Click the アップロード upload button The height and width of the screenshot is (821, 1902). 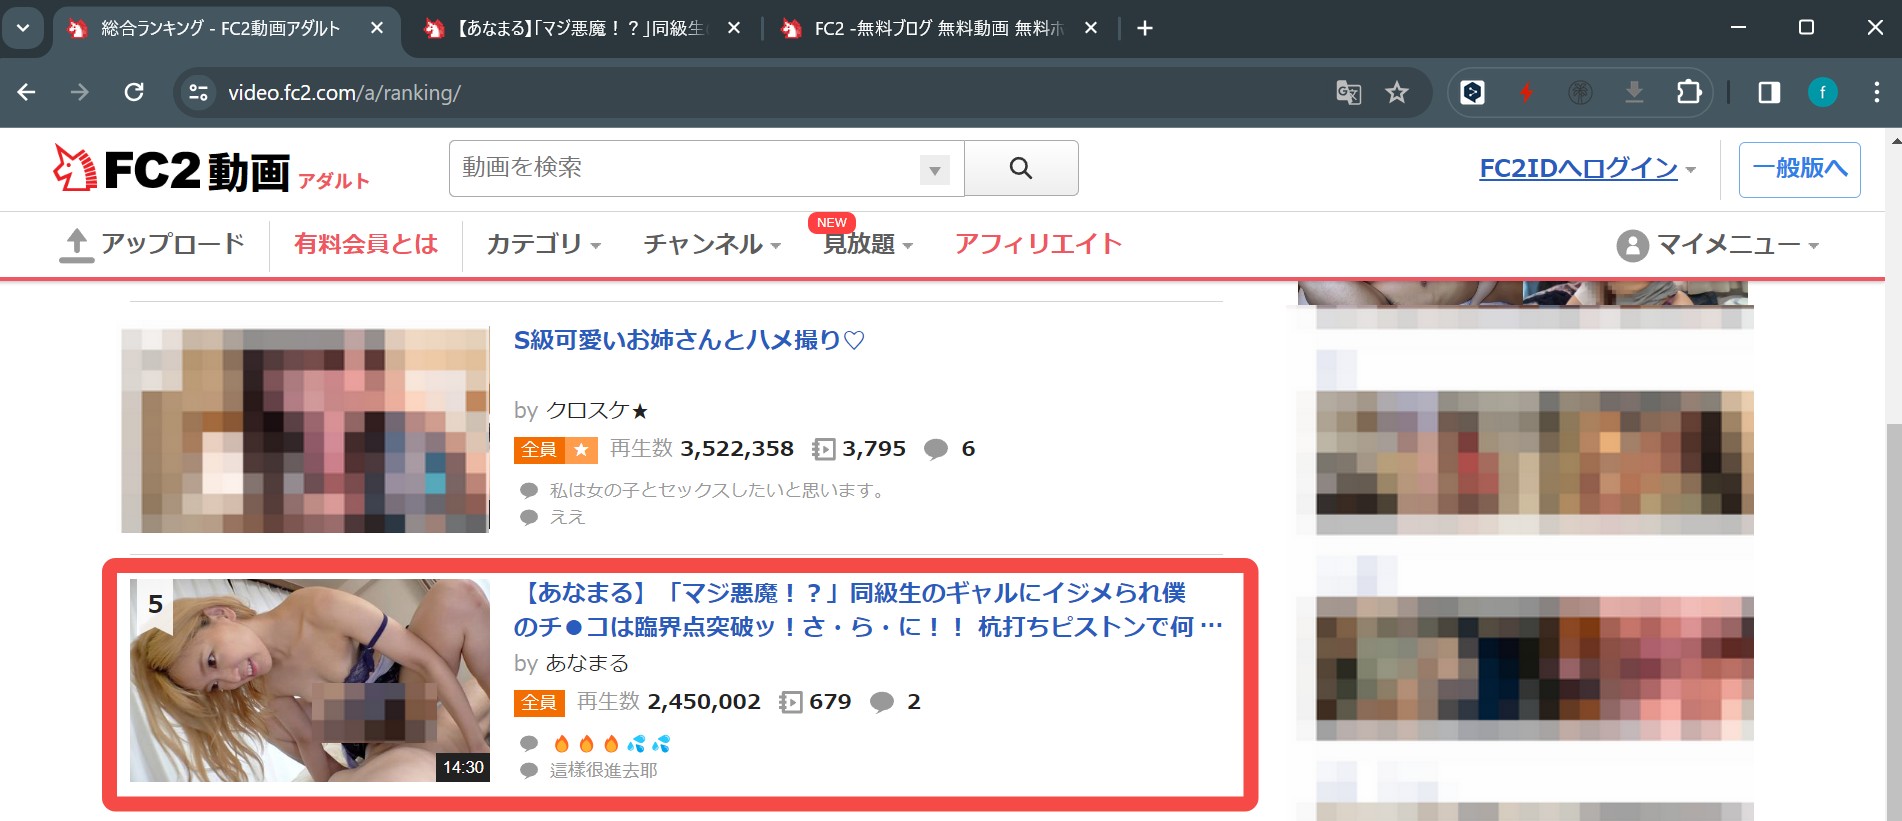point(152,244)
